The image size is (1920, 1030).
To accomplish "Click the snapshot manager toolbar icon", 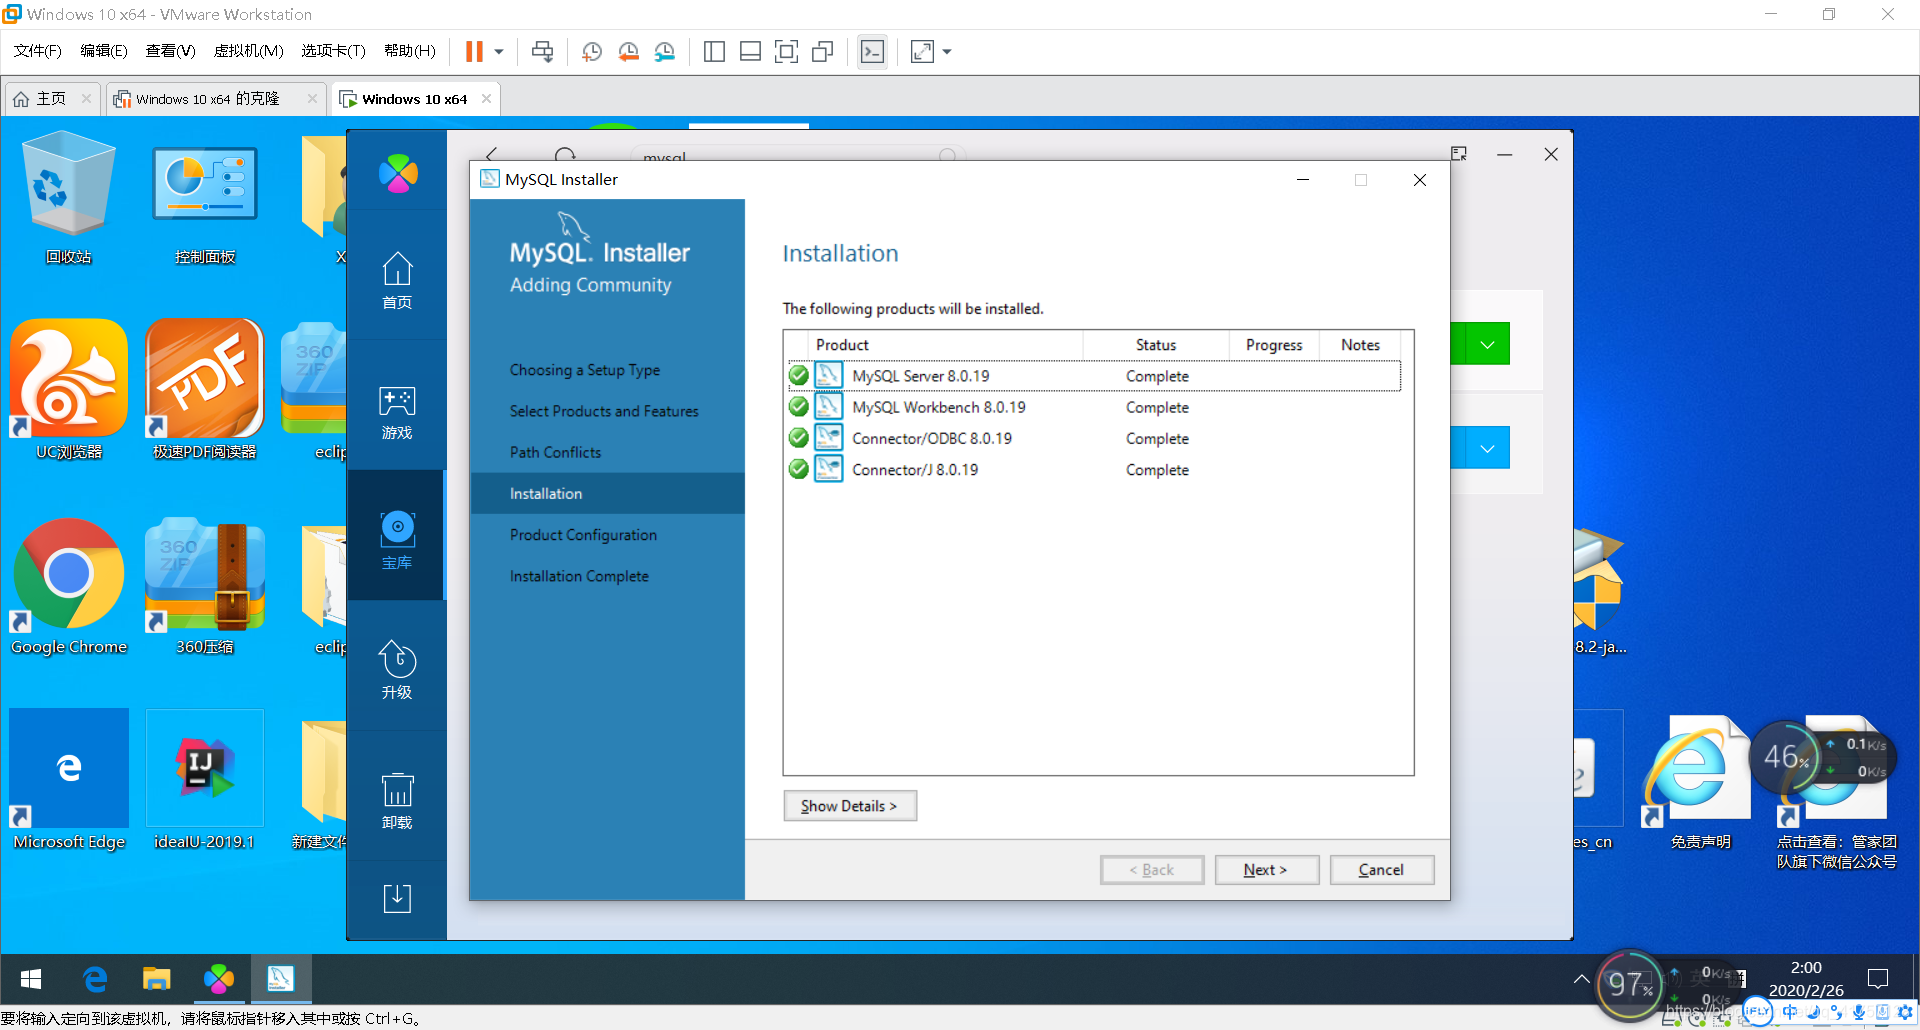I will [x=665, y=51].
